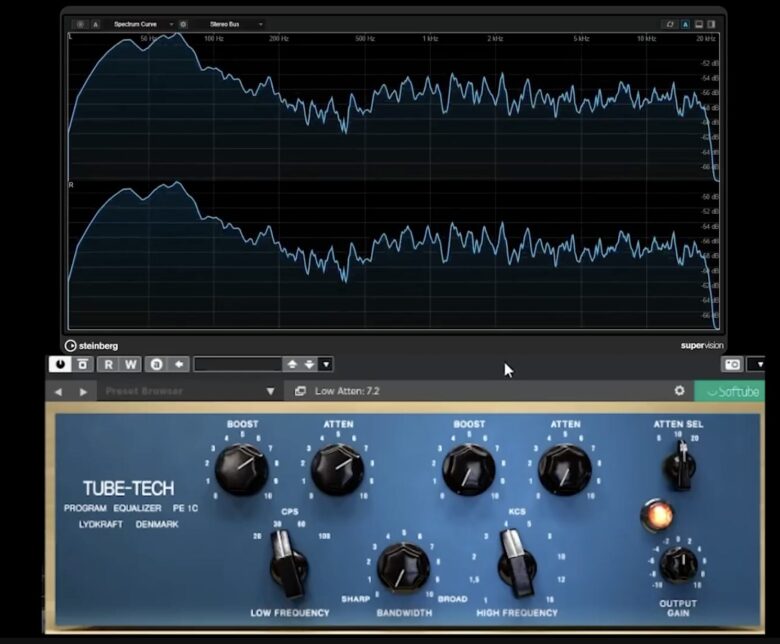The height and width of the screenshot is (644, 780).
Task: Click the LOW FREQUENCY label
Action: pyautogui.click(x=290, y=613)
